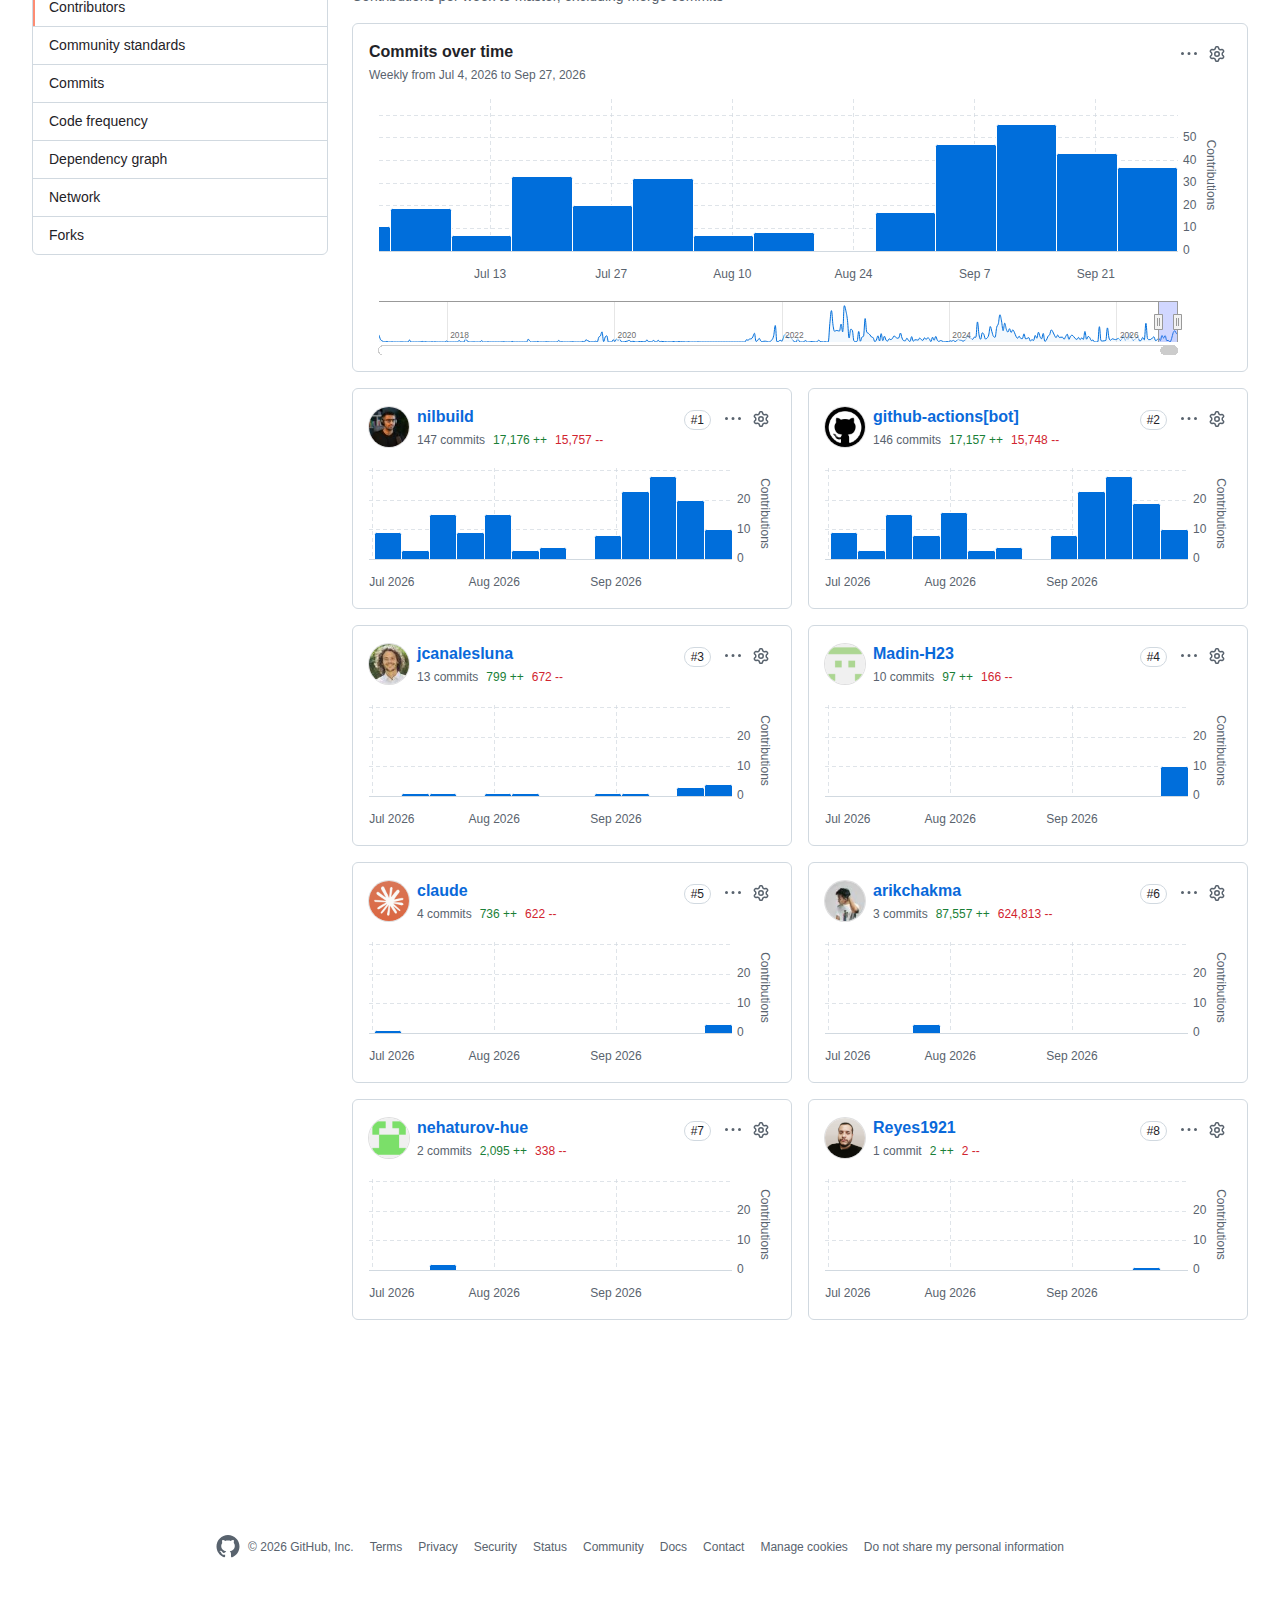Click gear icon on Madin-H23 card

click(1217, 656)
